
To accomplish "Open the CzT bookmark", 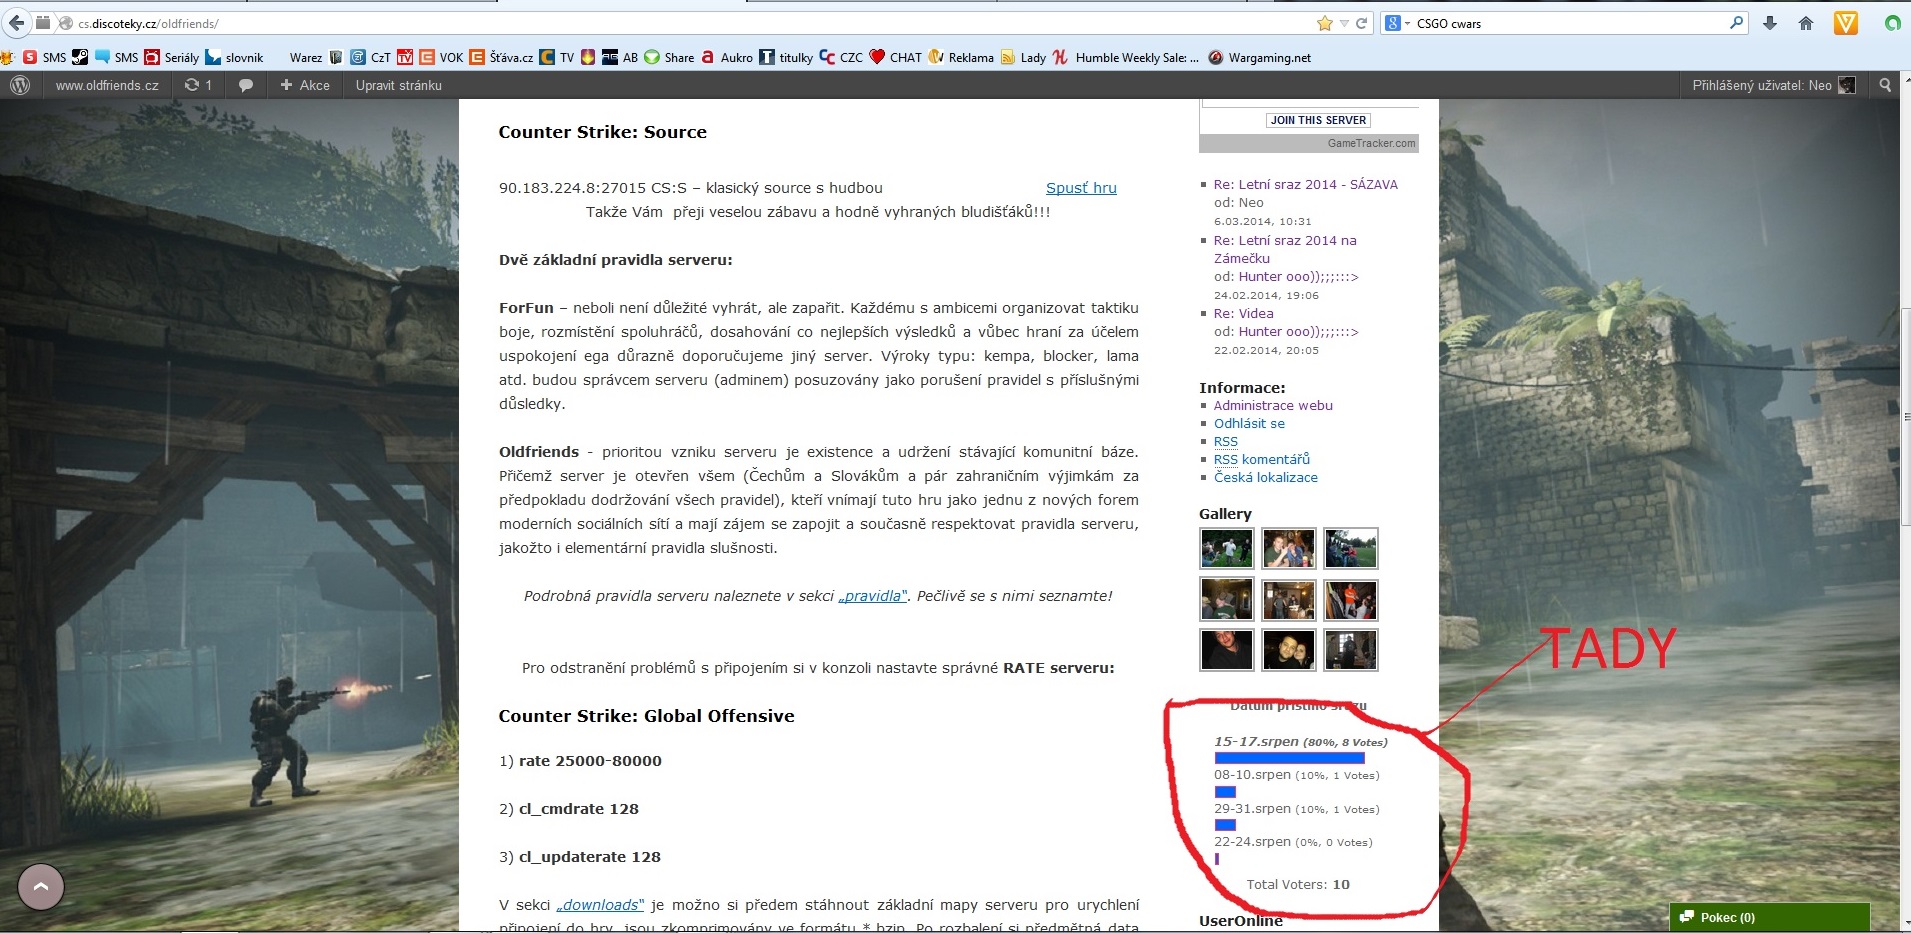I will [x=371, y=57].
